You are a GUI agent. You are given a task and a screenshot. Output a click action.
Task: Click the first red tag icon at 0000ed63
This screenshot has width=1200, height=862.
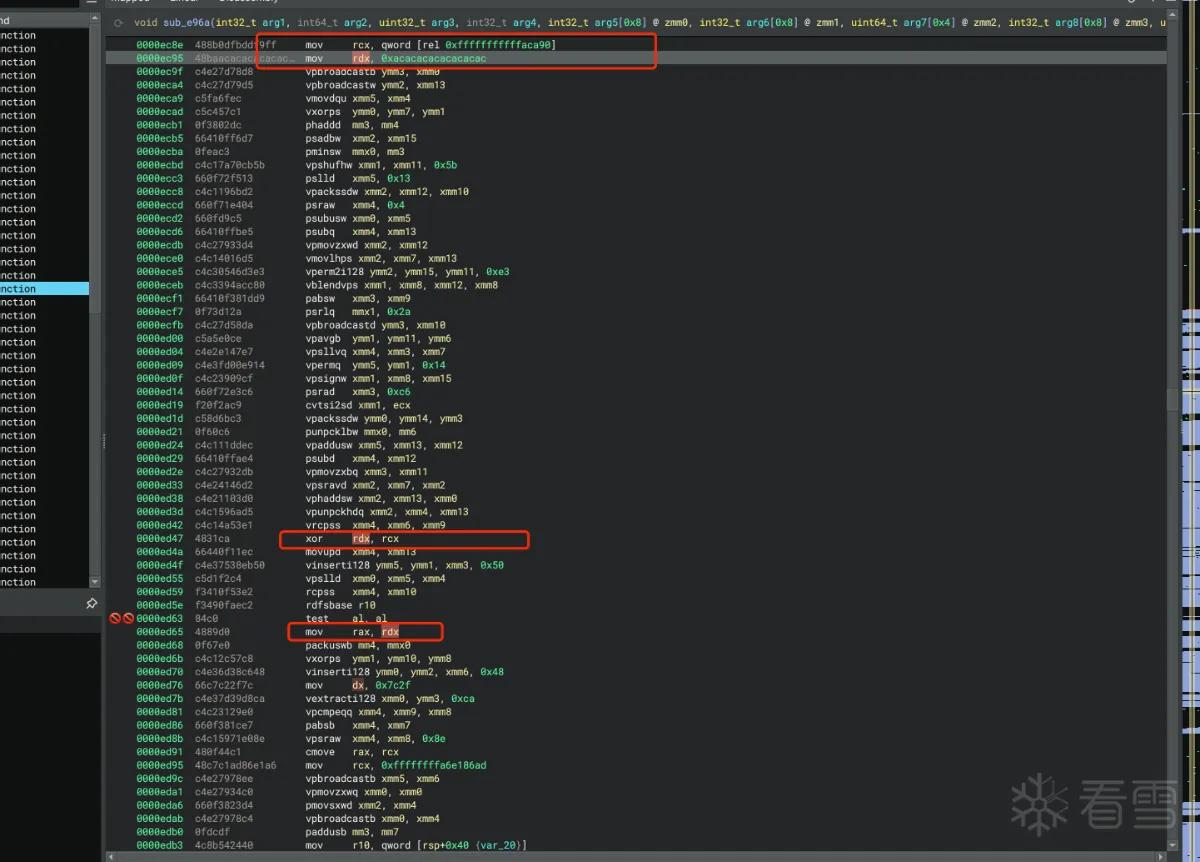pos(115,618)
